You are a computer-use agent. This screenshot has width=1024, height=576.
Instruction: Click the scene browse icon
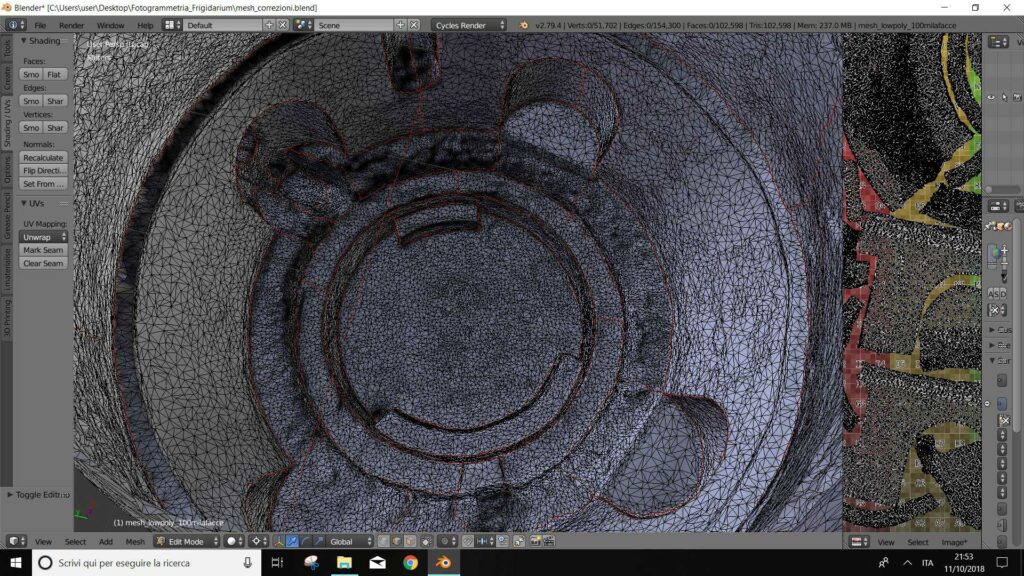pyautogui.click(x=303, y=25)
